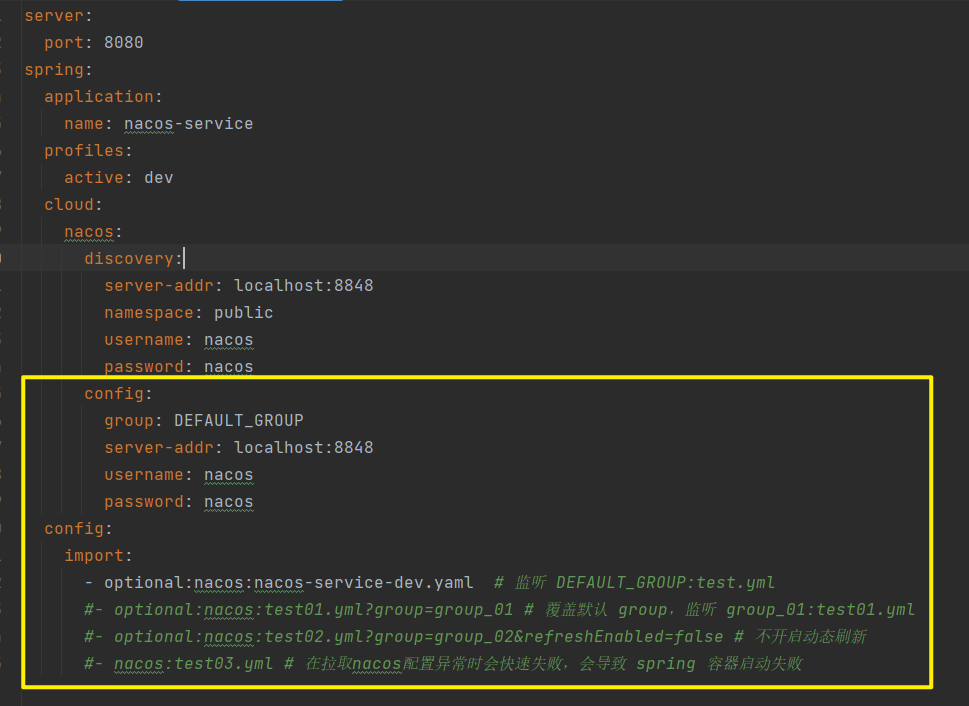969x706 pixels.
Task: Click the optional:nacos:nacos-service-dev.yaml entry
Action: (288, 582)
